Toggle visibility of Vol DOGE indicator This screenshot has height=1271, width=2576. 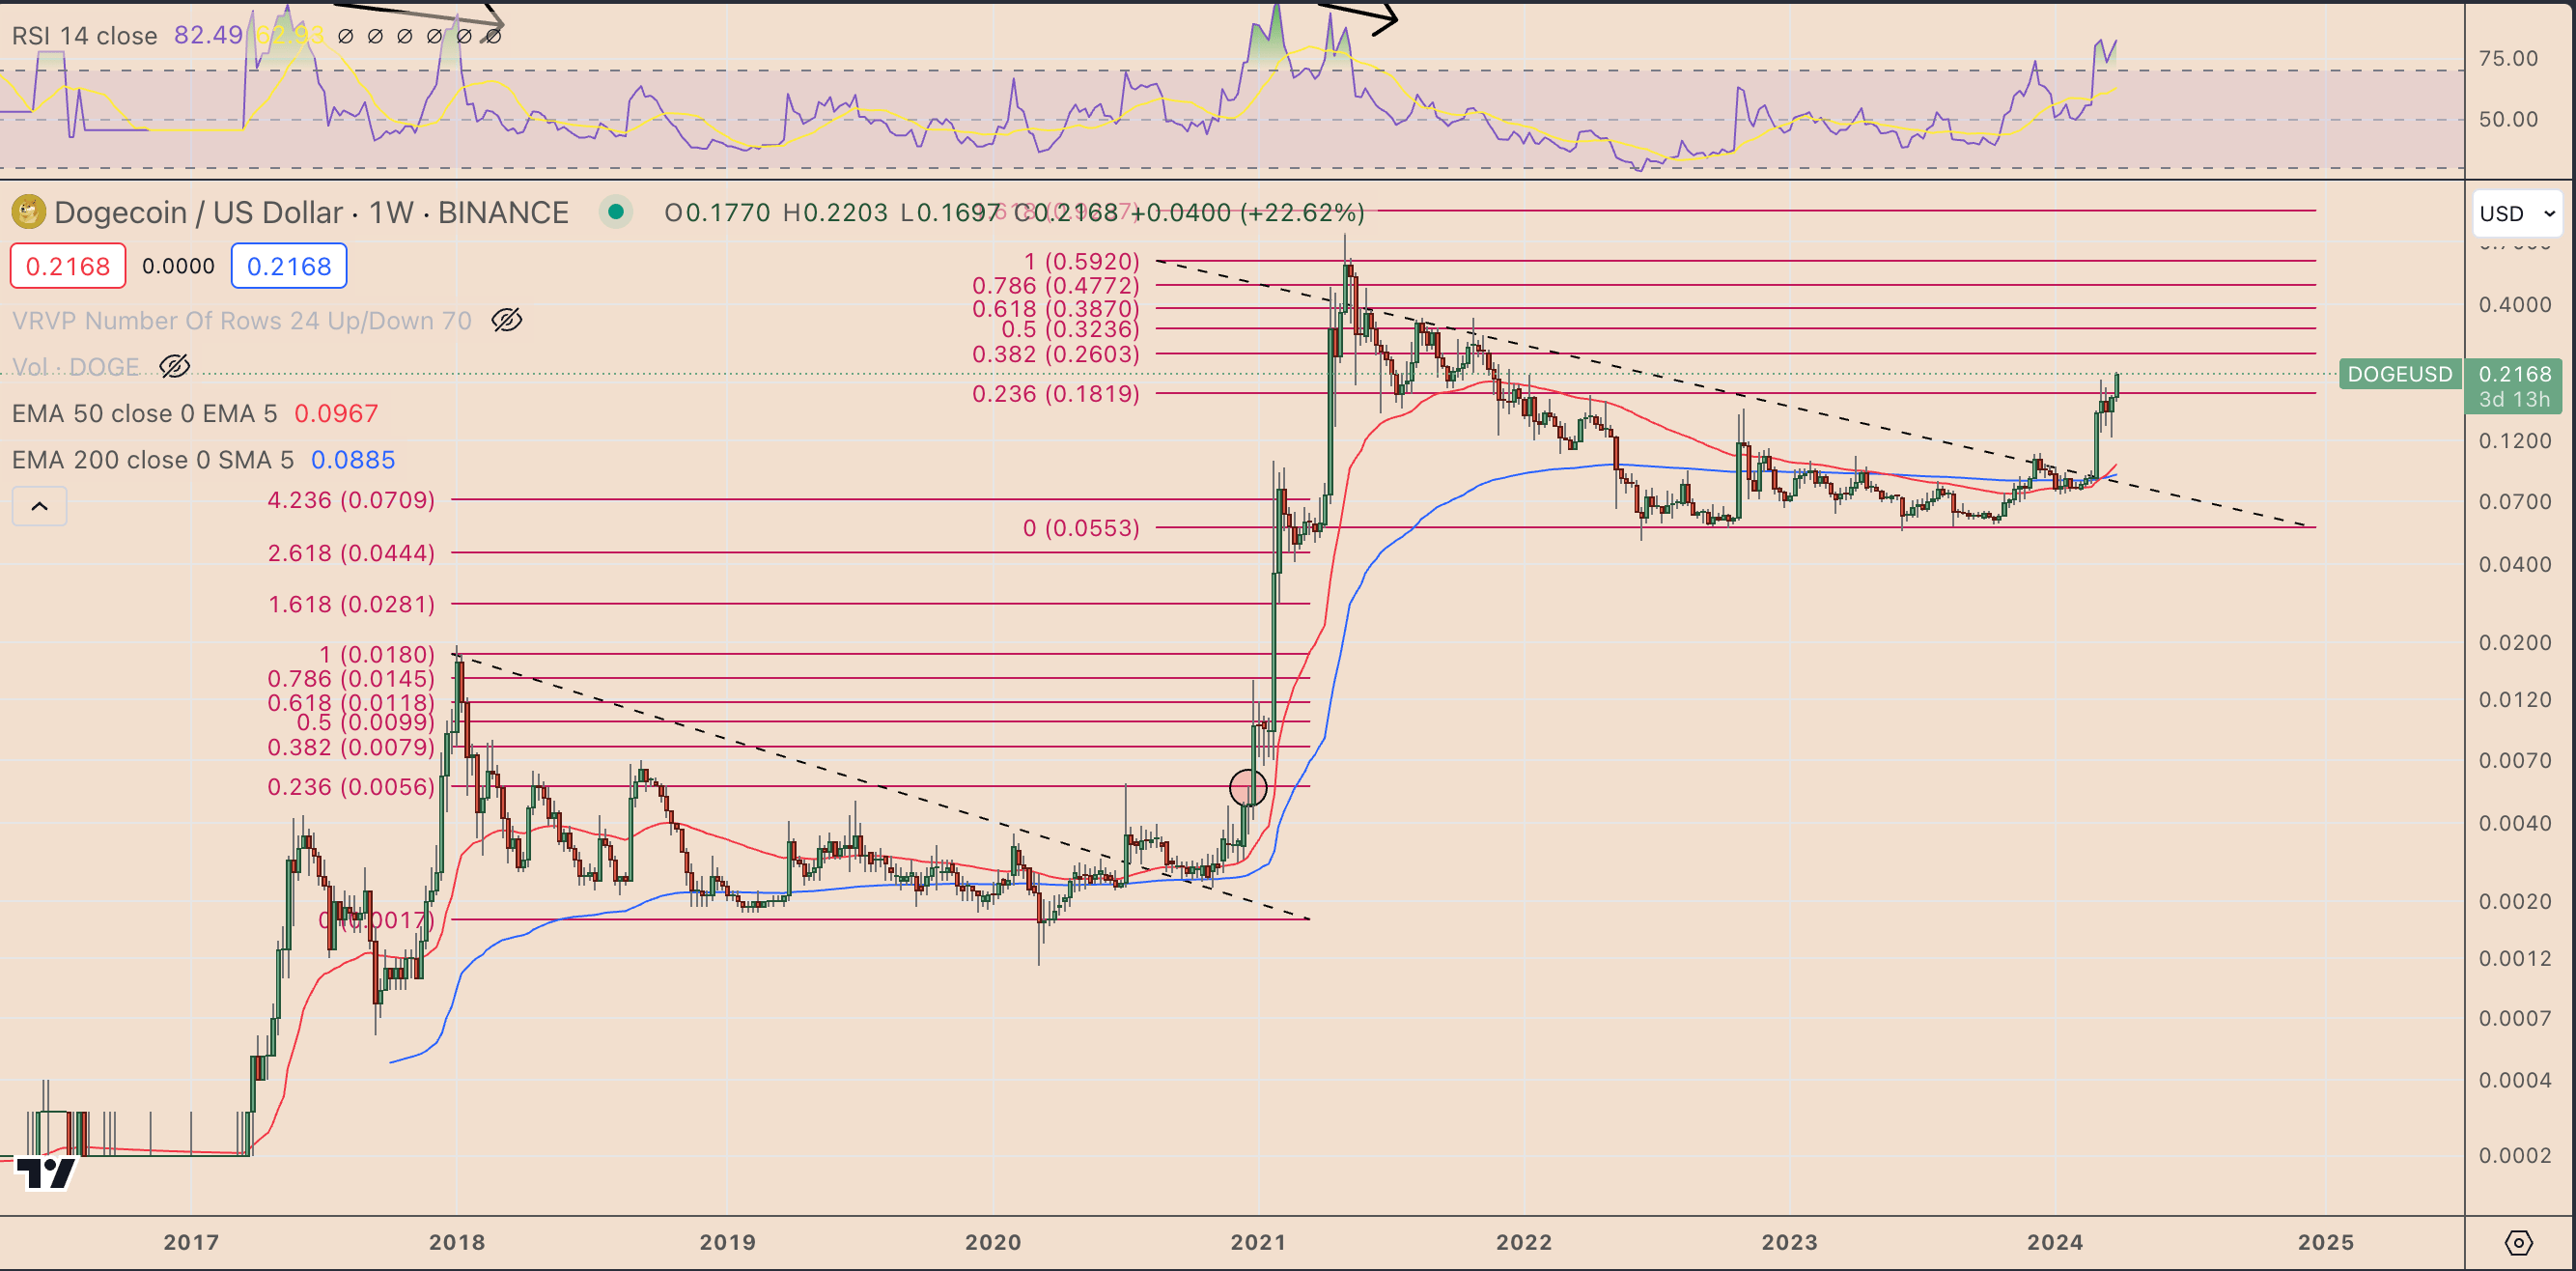pos(174,366)
